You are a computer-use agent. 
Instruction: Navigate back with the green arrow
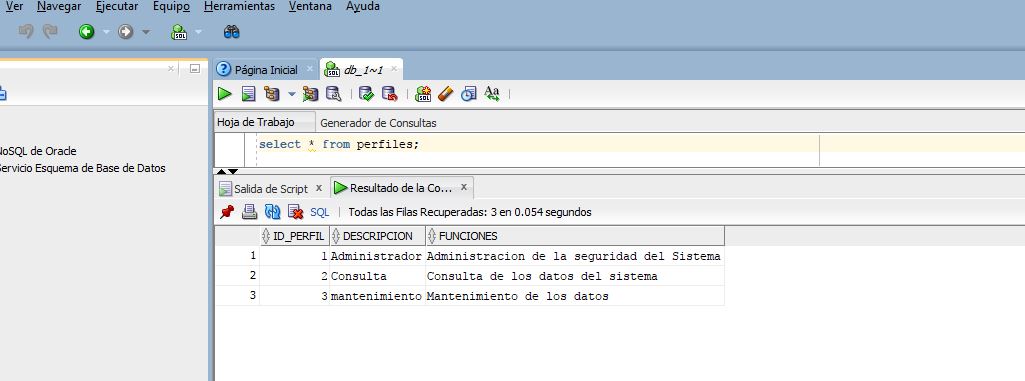point(86,31)
